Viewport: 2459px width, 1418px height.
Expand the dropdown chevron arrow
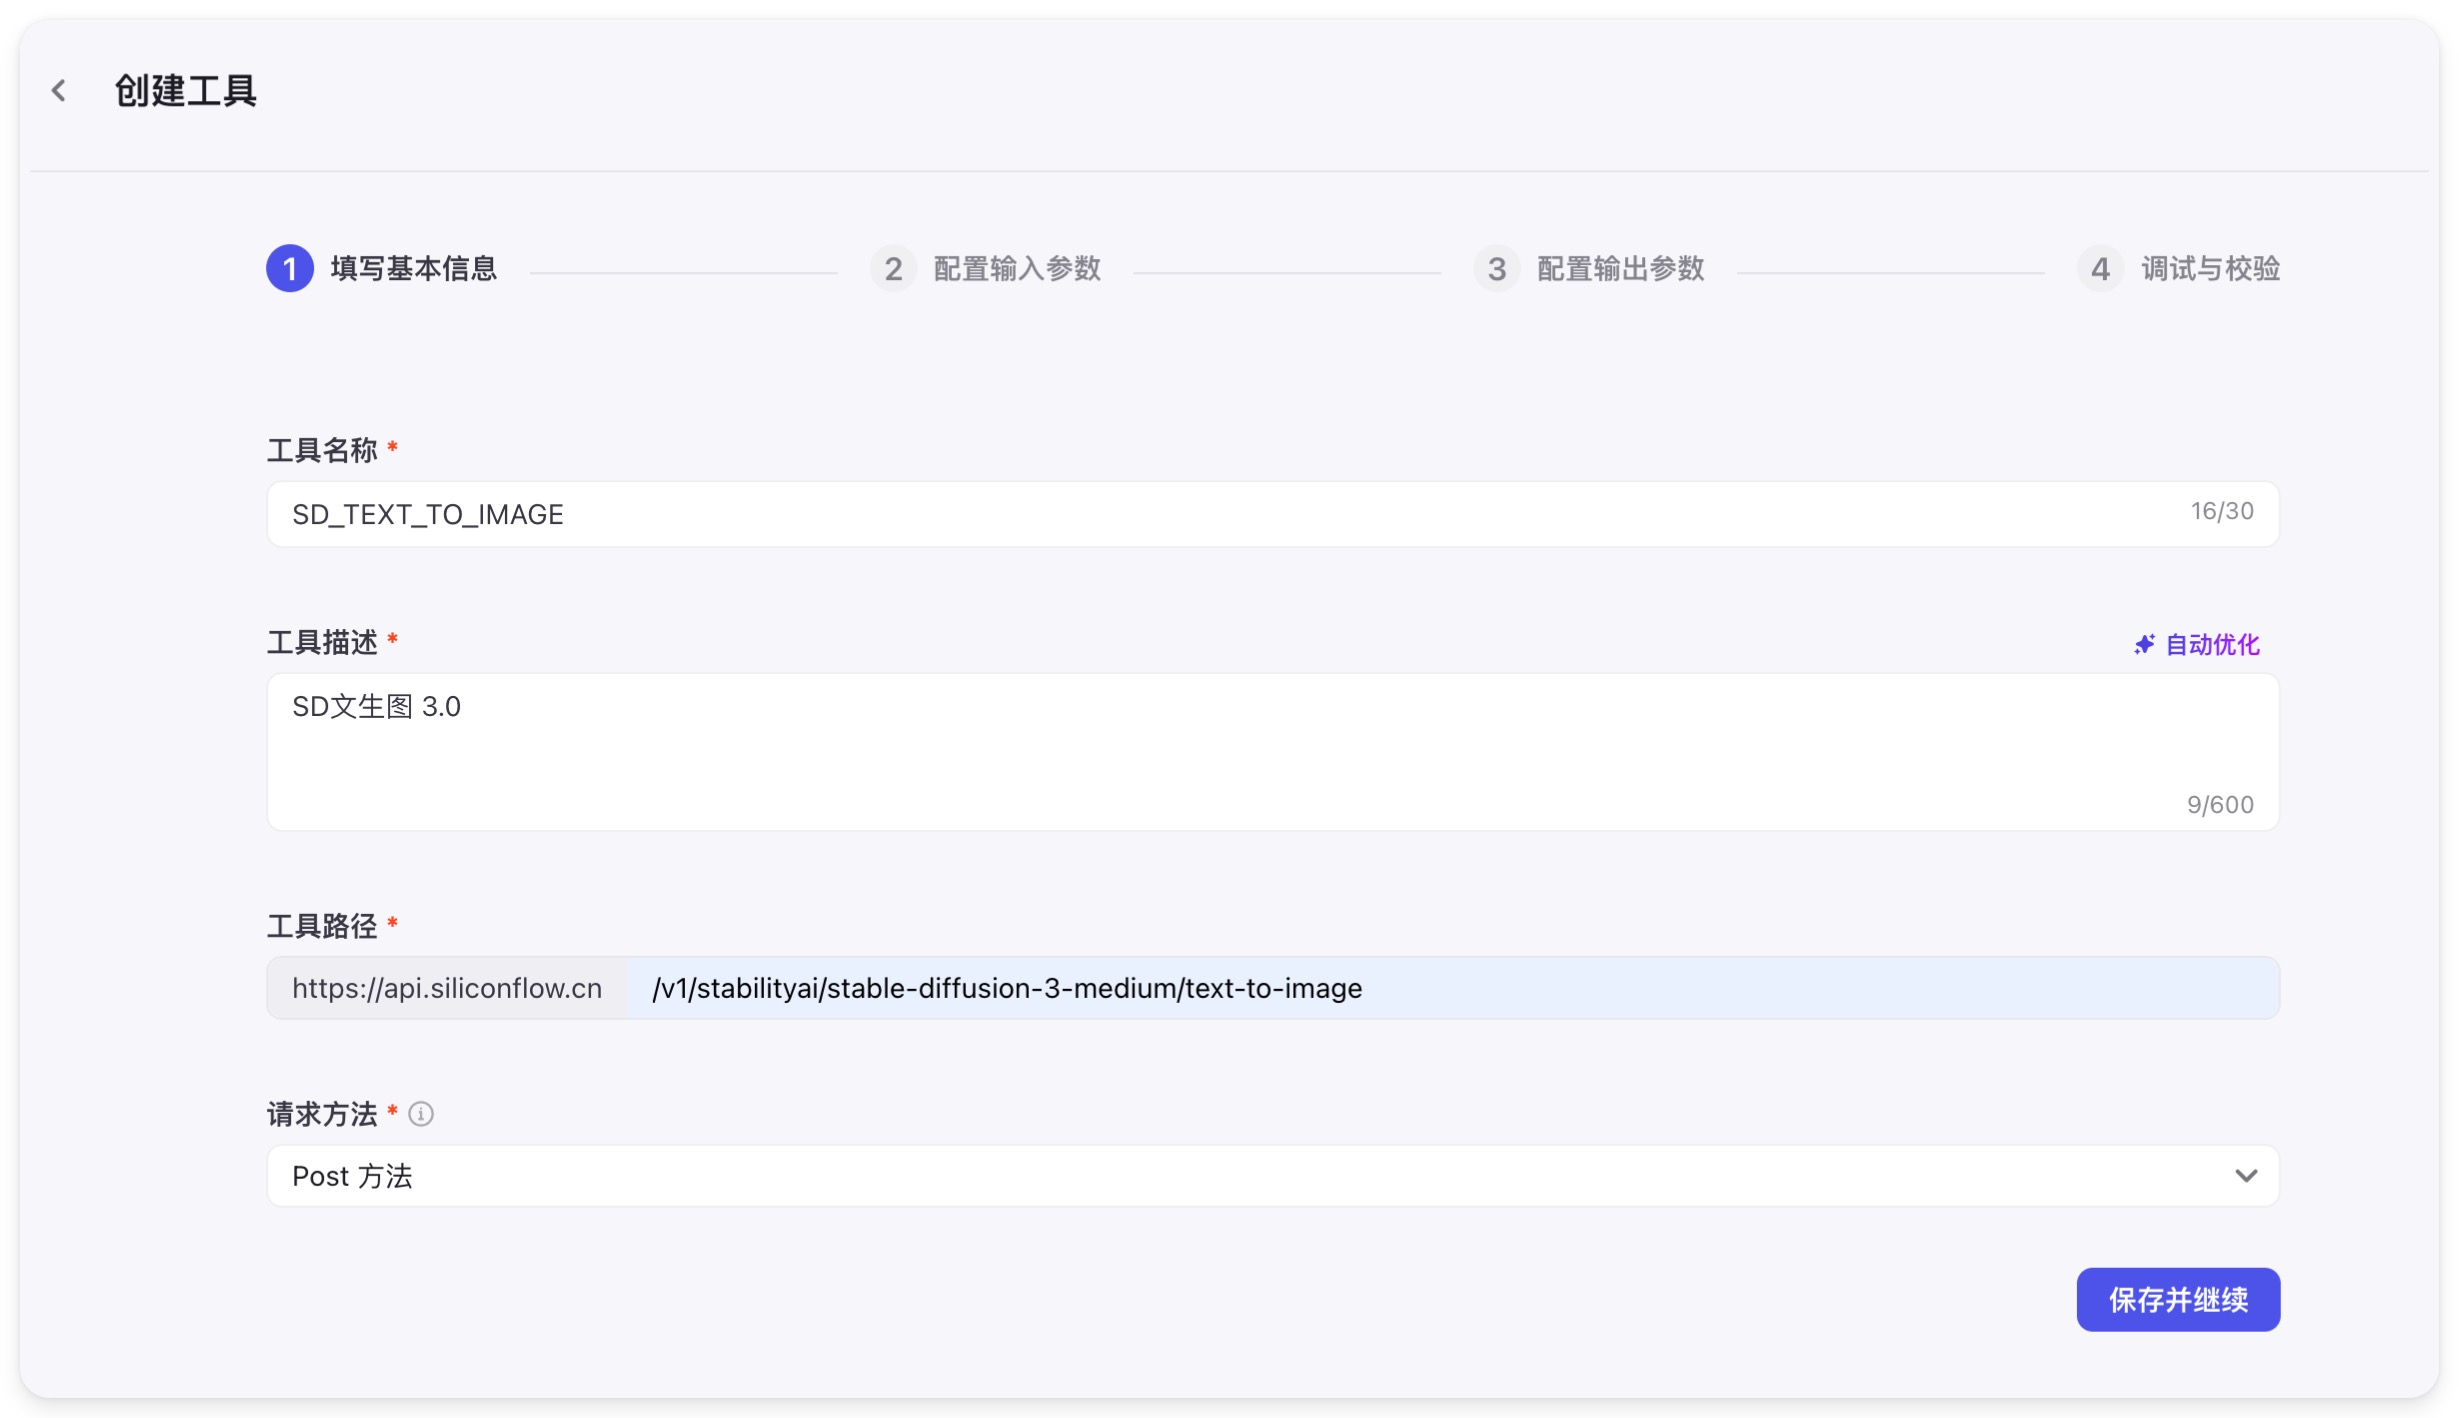click(2245, 1176)
